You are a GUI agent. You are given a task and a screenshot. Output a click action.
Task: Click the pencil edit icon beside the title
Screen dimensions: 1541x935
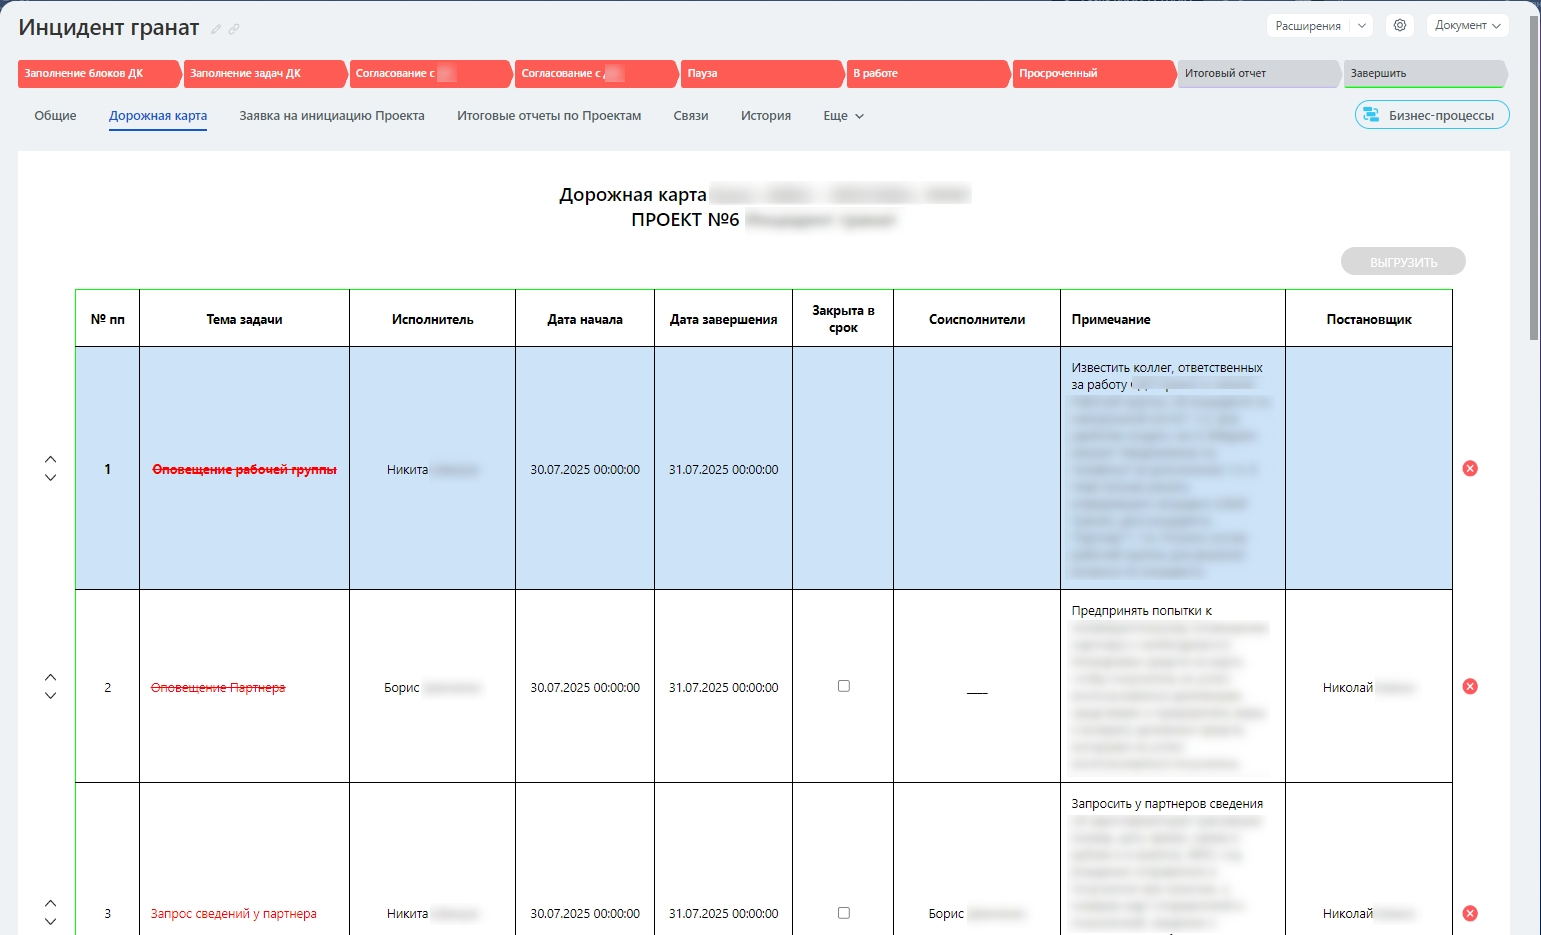[x=216, y=29]
